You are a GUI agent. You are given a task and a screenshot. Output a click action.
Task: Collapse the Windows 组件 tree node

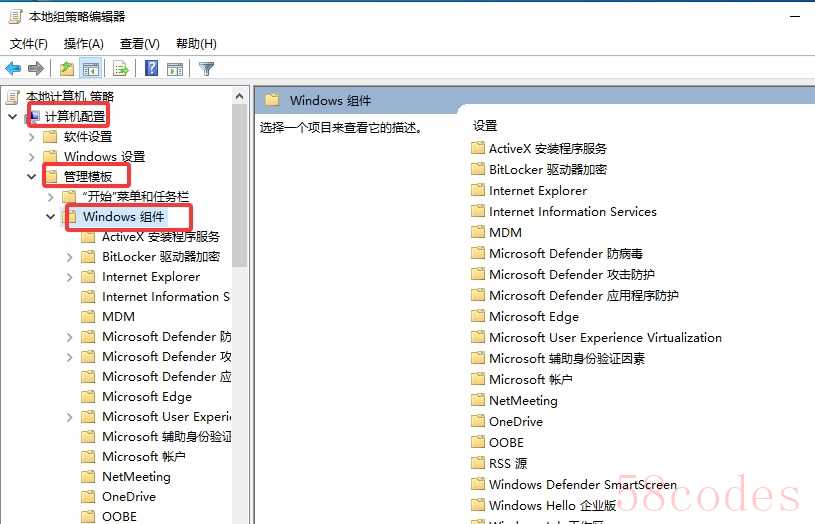coord(51,217)
